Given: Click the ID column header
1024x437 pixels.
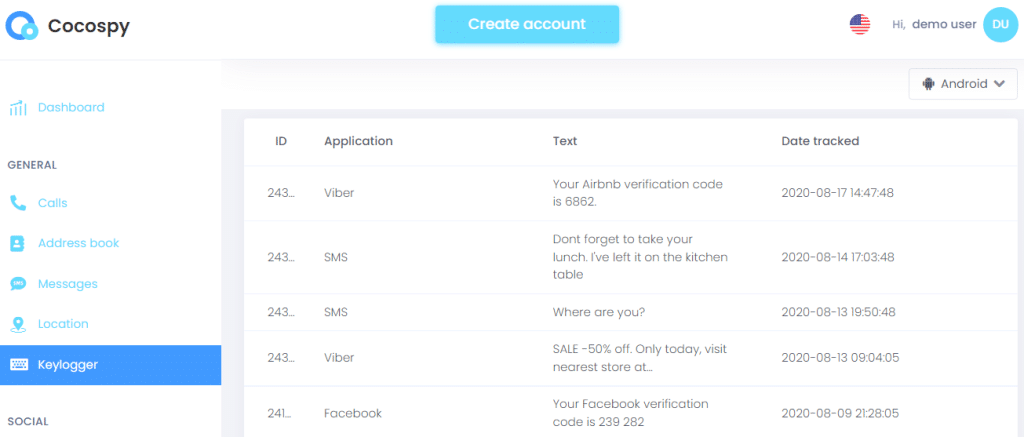Looking at the screenshot, I should [281, 141].
